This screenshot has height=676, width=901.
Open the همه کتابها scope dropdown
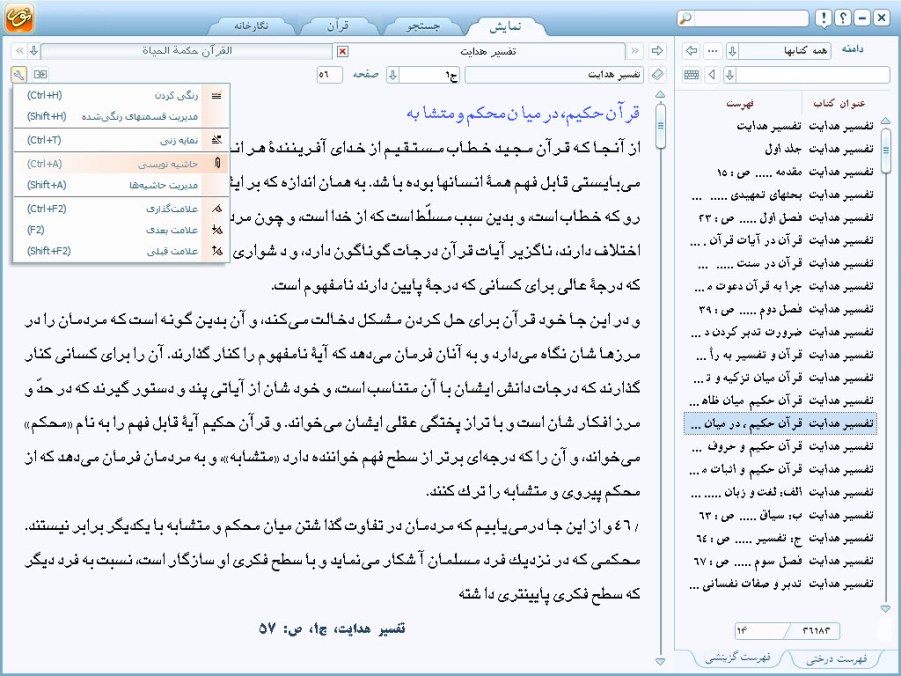click(x=732, y=51)
